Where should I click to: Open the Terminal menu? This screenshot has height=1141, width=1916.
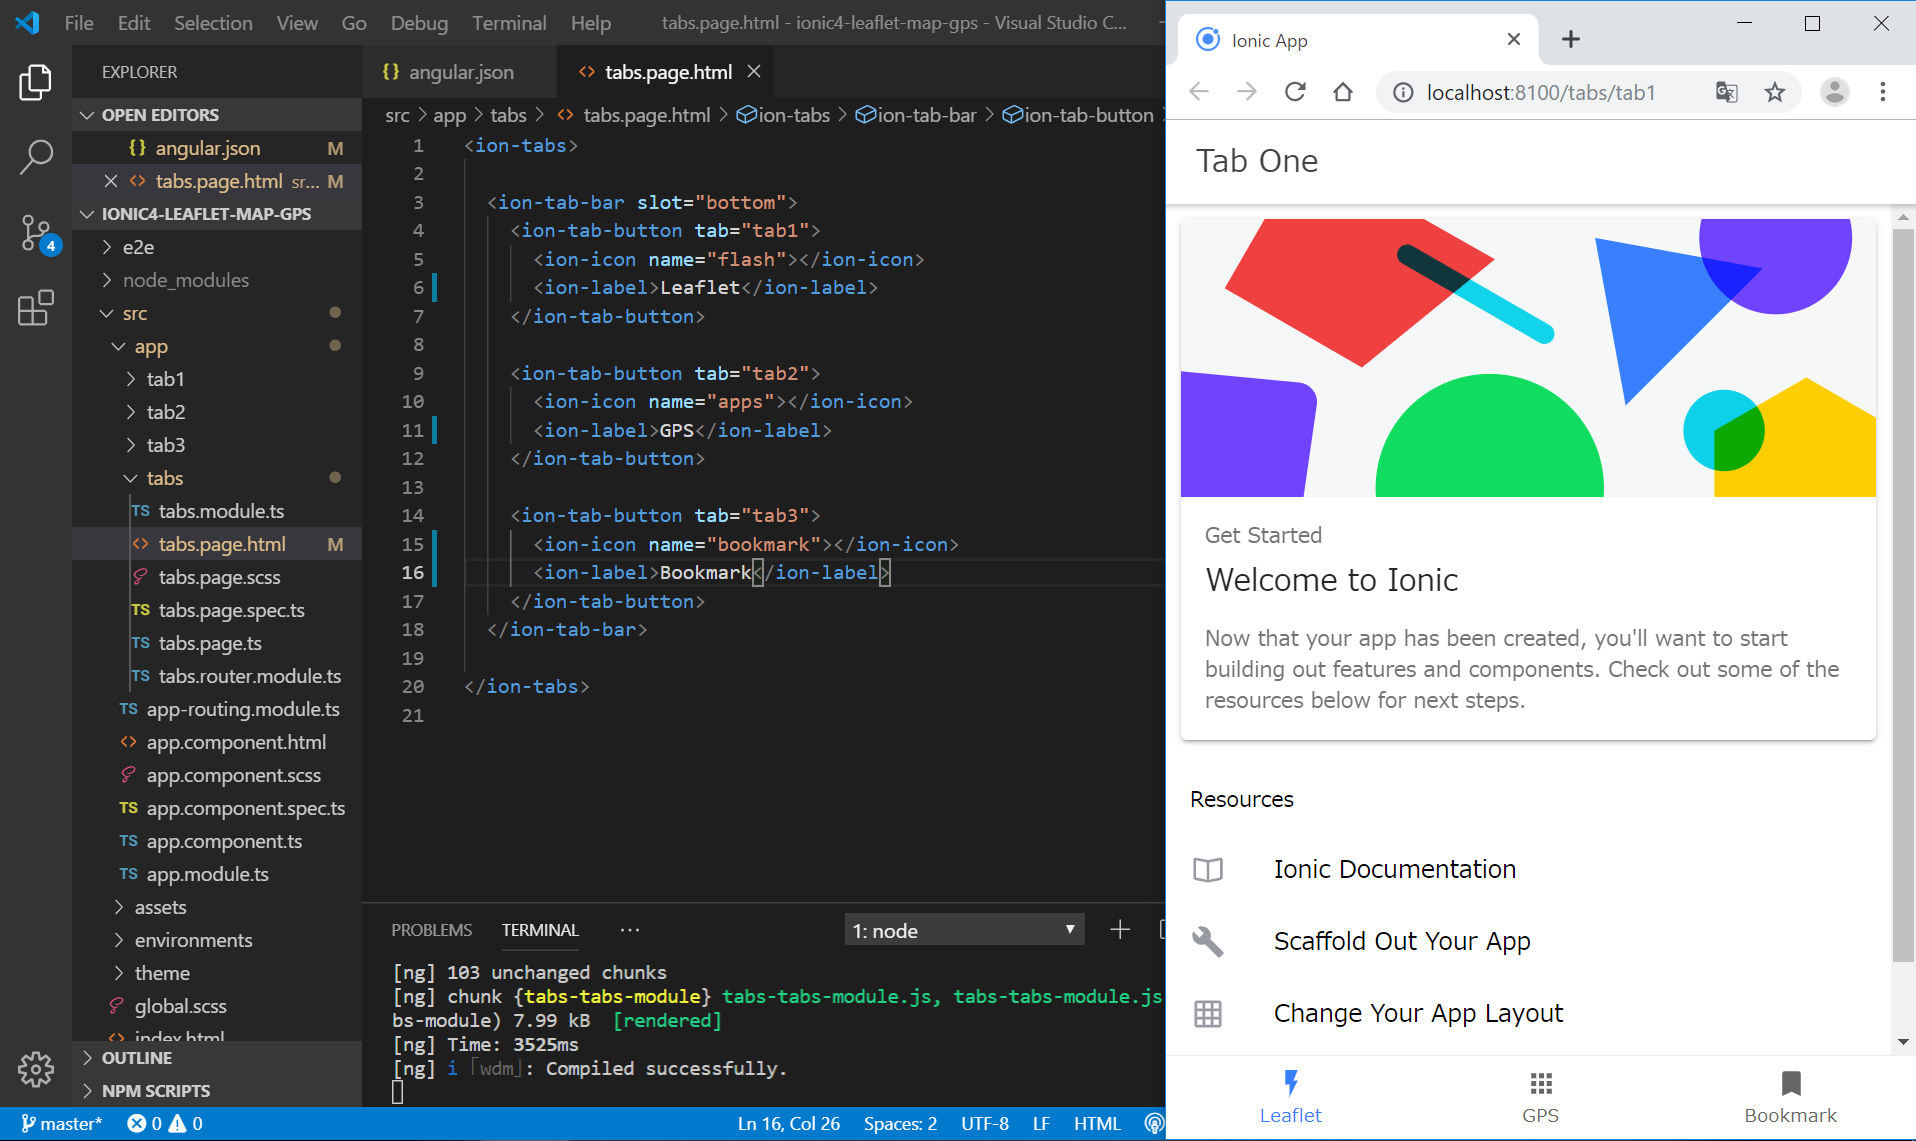pyautogui.click(x=509, y=23)
